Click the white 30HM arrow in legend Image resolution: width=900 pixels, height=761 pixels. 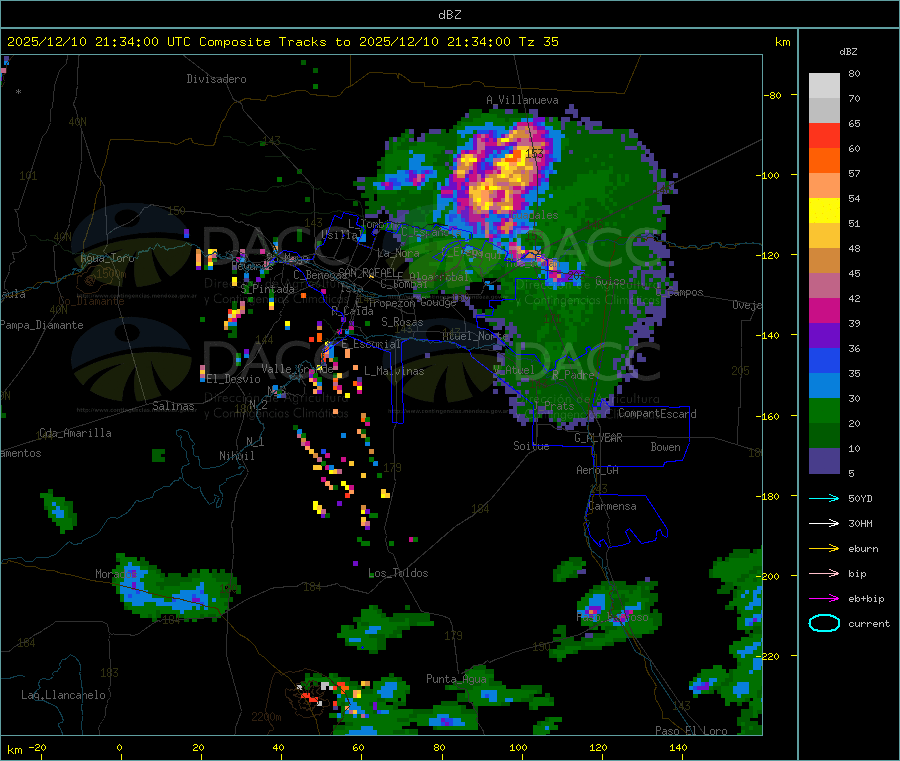click(x=824, y=523)
